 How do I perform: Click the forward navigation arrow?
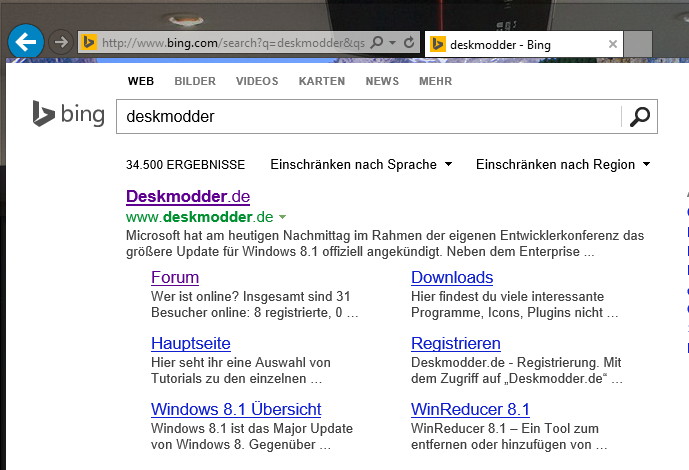coord(61,42)
